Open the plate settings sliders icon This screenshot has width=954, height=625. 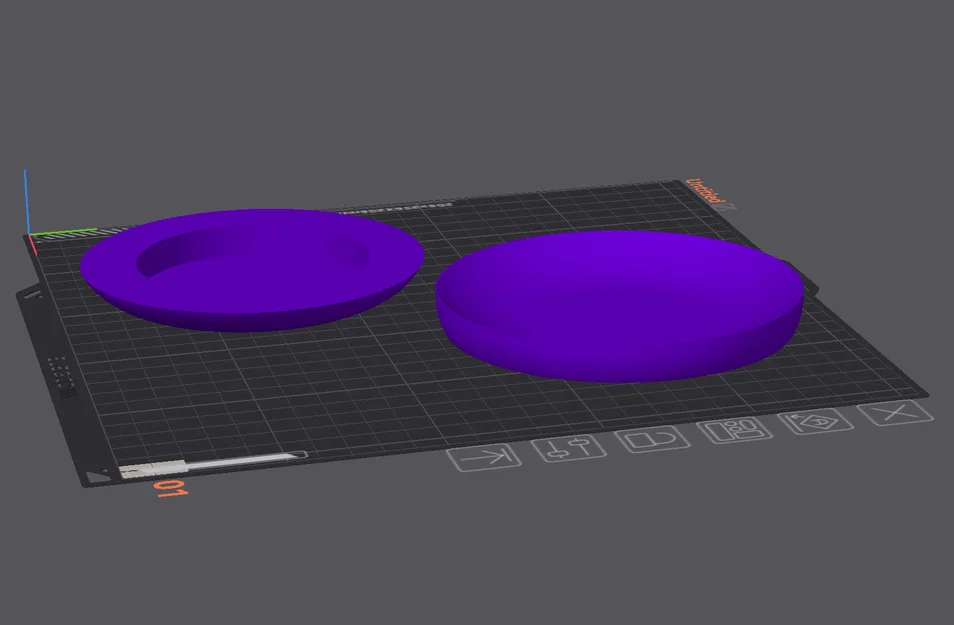(x=569, y=449)
